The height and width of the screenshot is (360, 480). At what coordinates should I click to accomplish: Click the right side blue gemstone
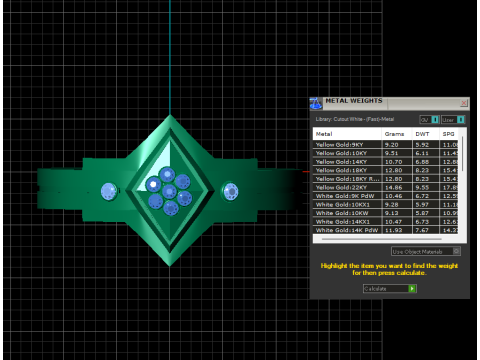click(x=230, y=192)
